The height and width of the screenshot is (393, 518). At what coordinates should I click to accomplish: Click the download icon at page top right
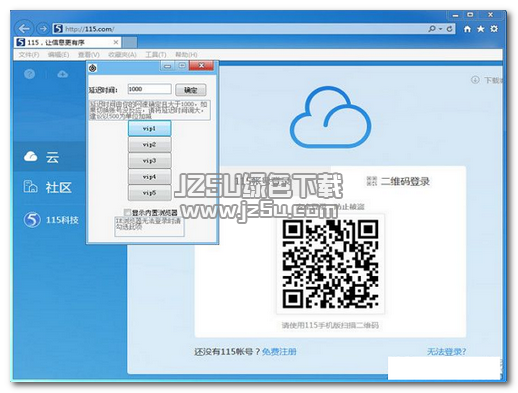point(475,80)
